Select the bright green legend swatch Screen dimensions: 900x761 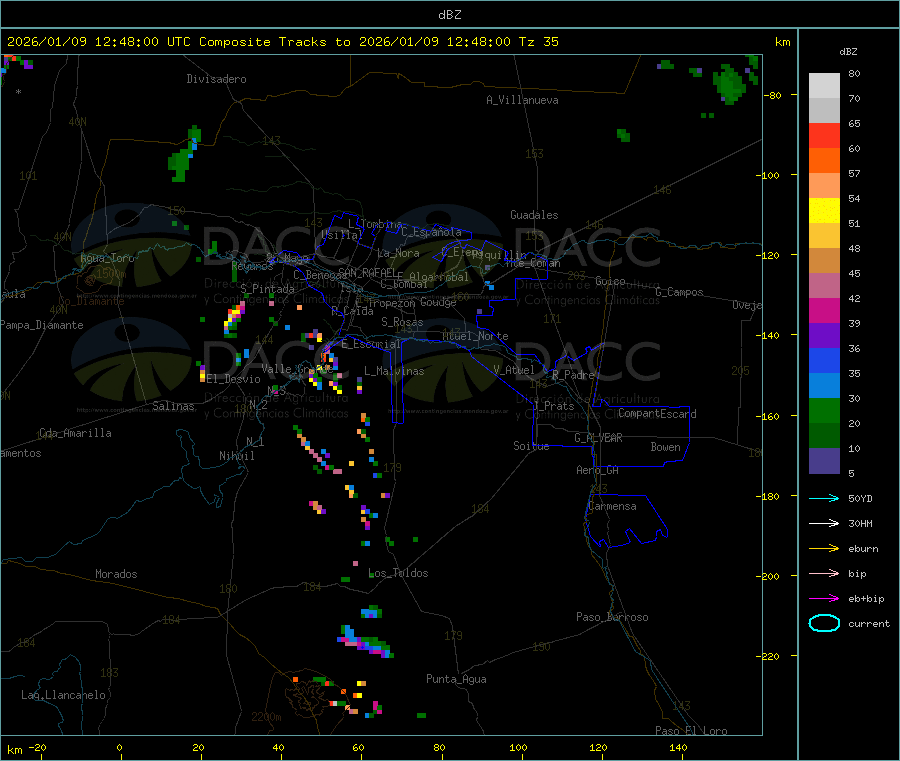(824, 410)
